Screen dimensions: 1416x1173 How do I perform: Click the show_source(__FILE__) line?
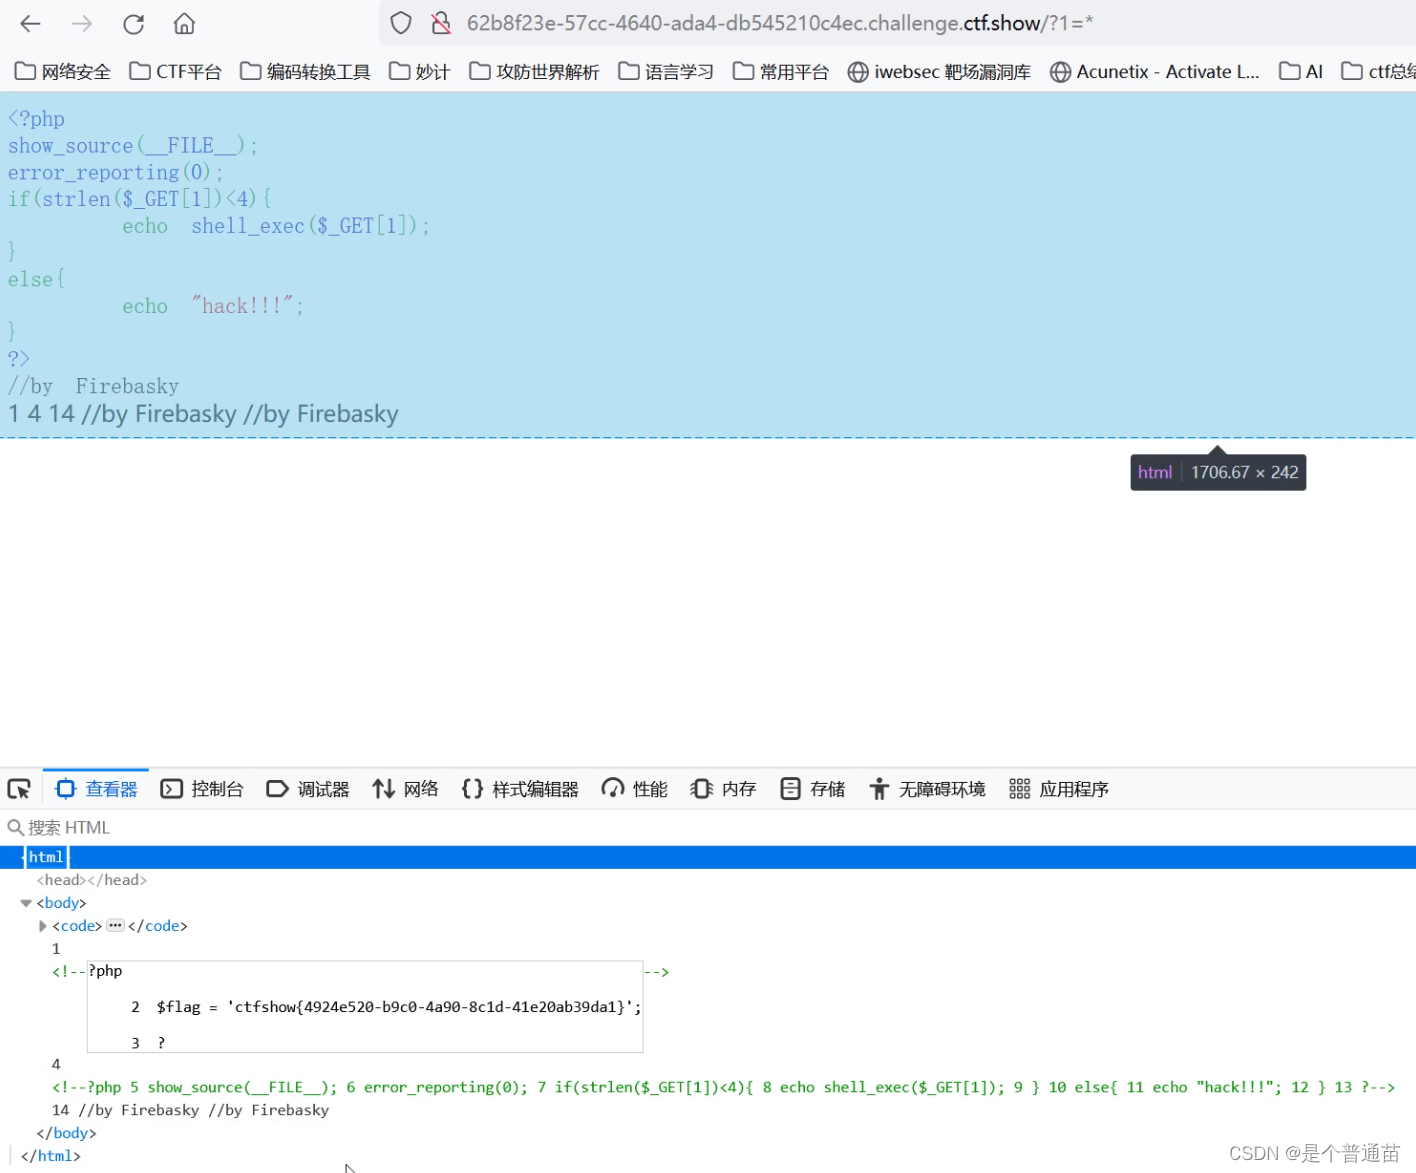coord(132,146)
